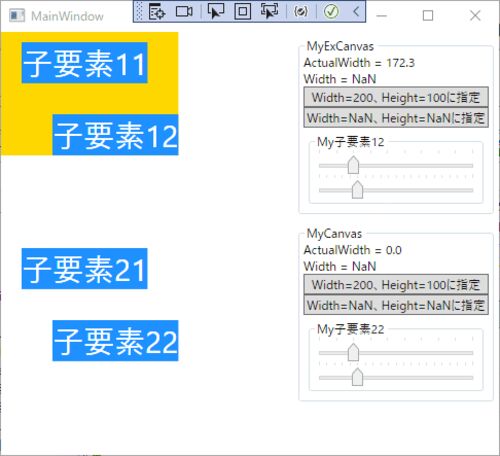Maximize the MainWindow window
The width and height of the screenshot is (500, 456).
click(x=428, y=16)
